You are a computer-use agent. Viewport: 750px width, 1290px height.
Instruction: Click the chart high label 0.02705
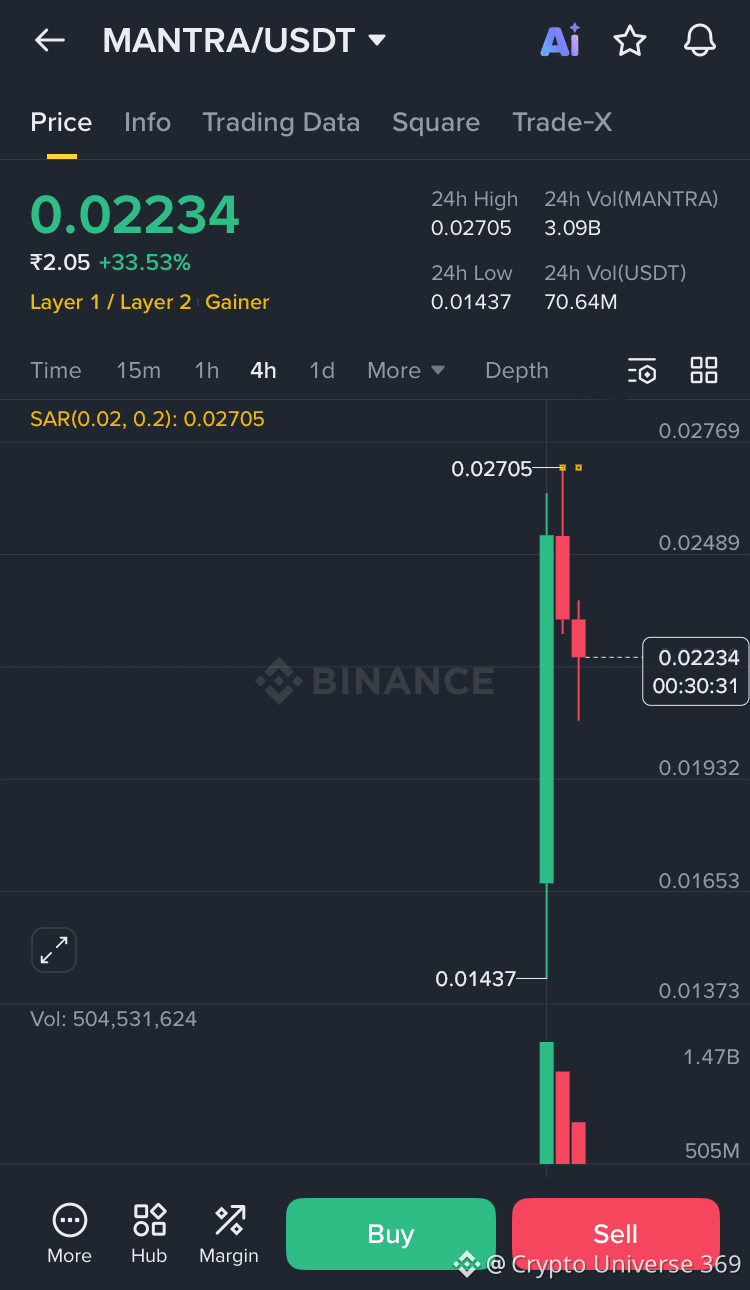[x=492, y=468]
